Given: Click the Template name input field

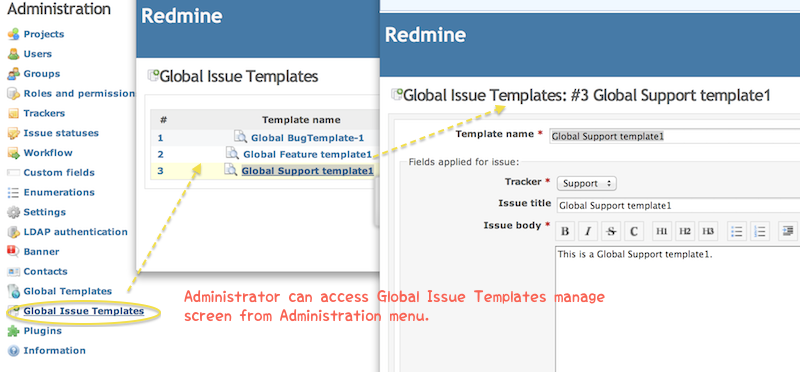Looking at the screenshot, I should pyautogui.click(x=675, y=136).
